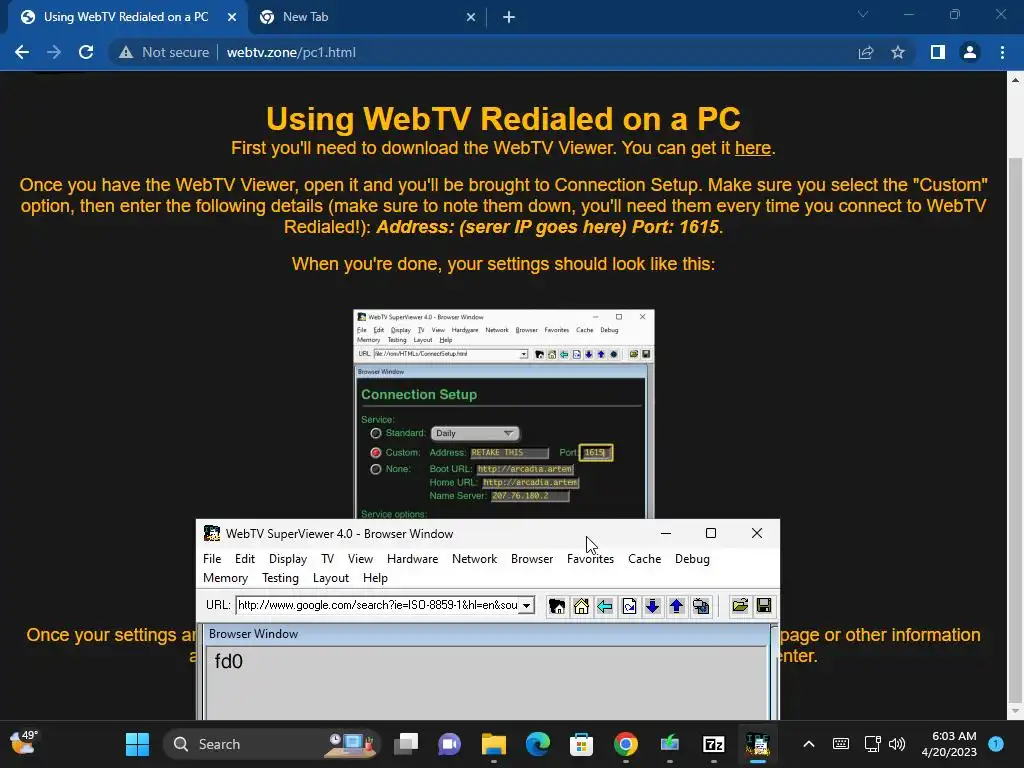Click the black home icon in SuperViewer toolbar
This screenshot has width=1024, height=768.
click(x=556, y=606)
